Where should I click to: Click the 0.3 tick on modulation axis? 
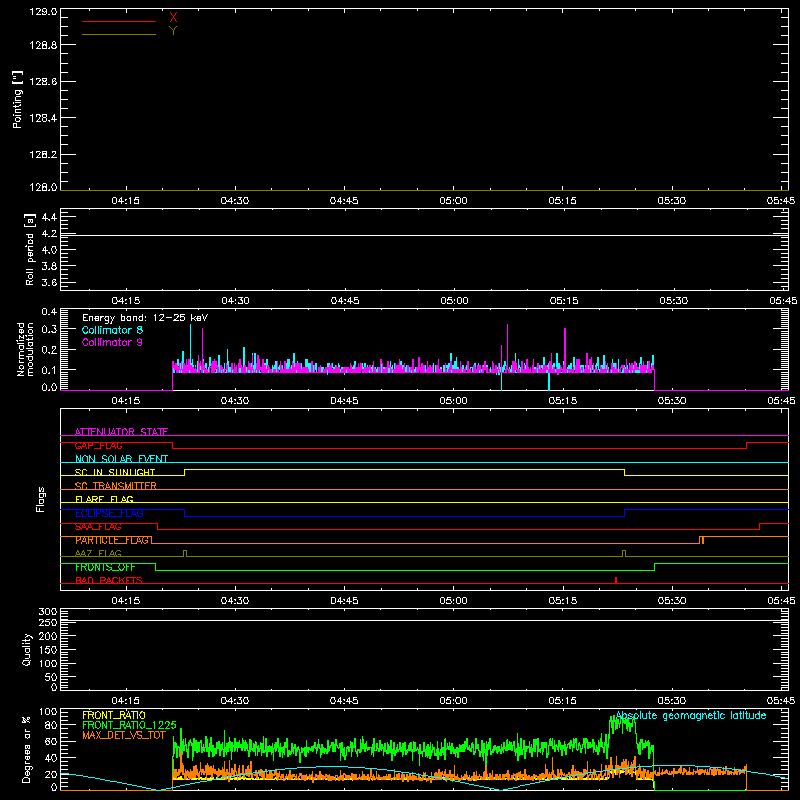point(49,329)
